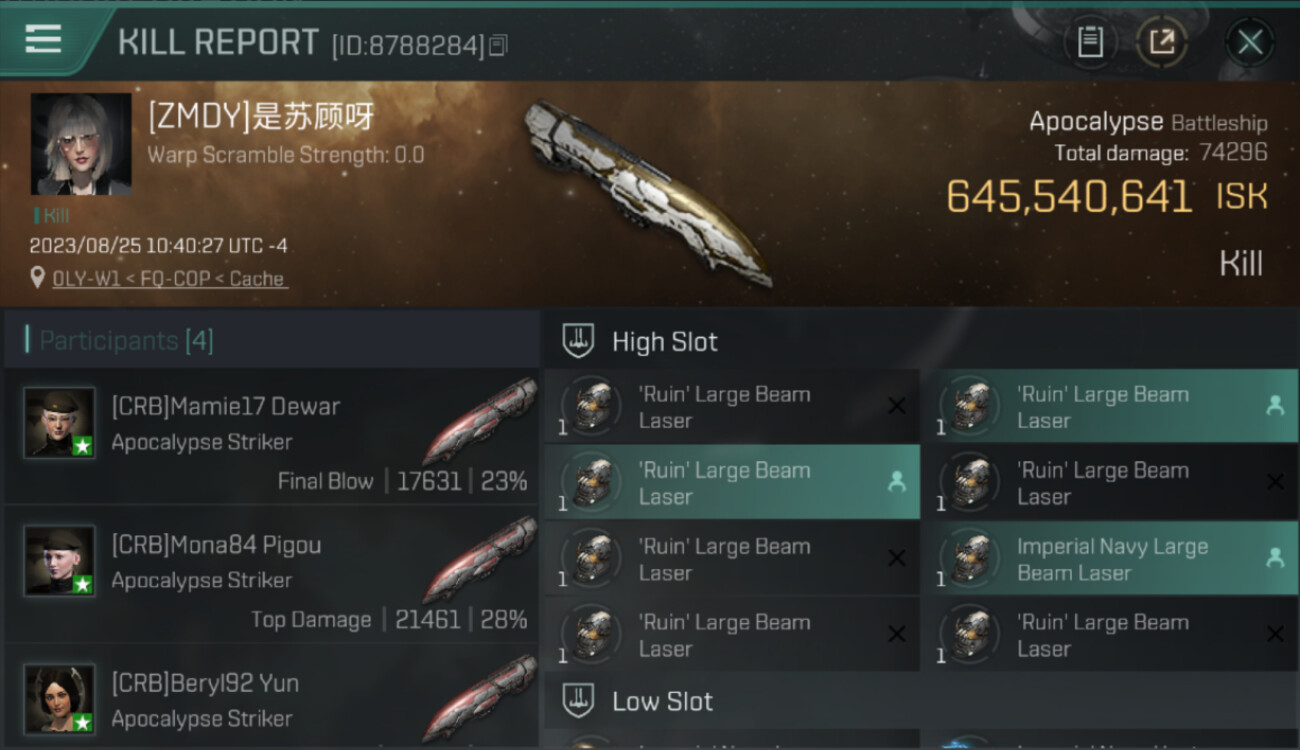Click the Apocalypse Battleship ship name
1300x750 pixels.
(1148, 122)
